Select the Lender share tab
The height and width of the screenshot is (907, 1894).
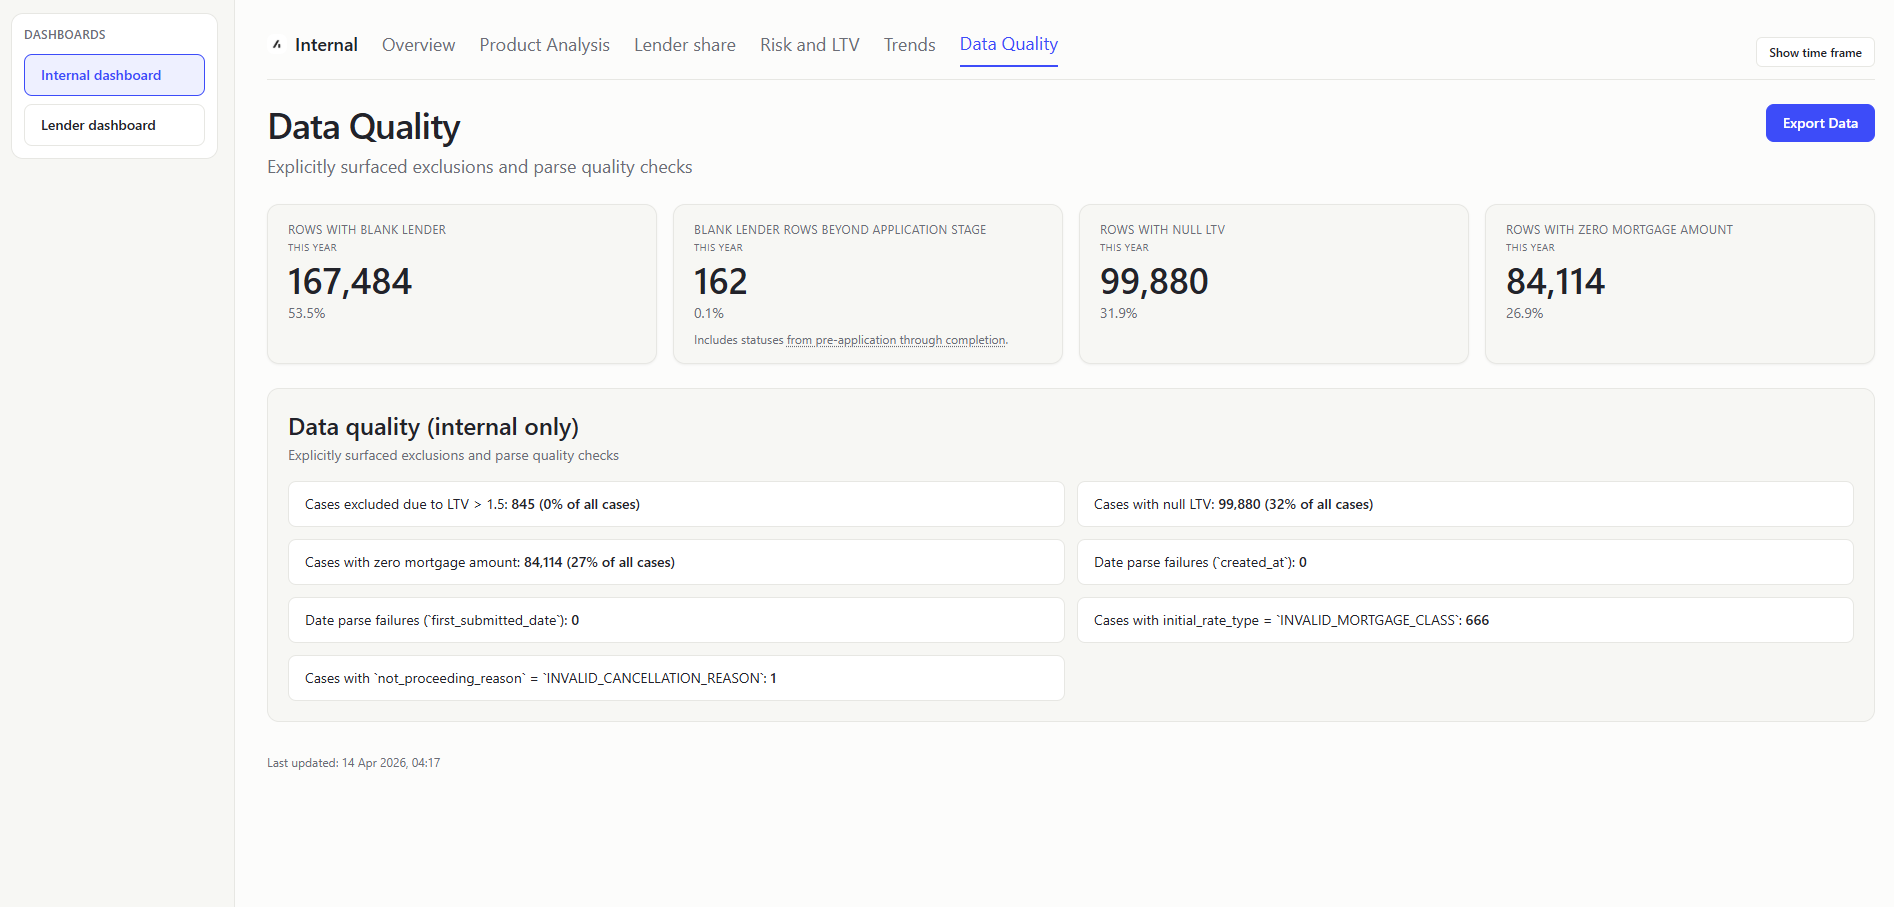tap(684, 44)
